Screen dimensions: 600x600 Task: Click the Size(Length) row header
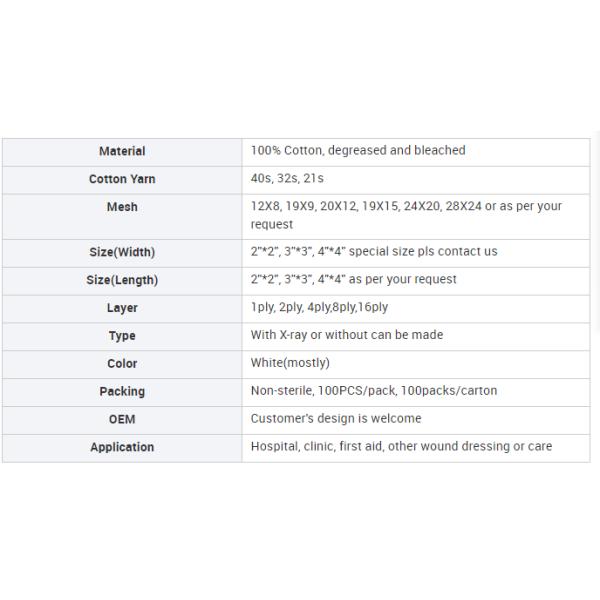click(x=122, y=280)
